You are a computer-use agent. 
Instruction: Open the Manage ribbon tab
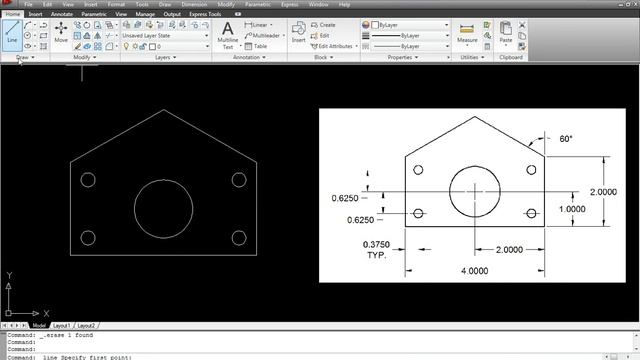click(145, 14)
